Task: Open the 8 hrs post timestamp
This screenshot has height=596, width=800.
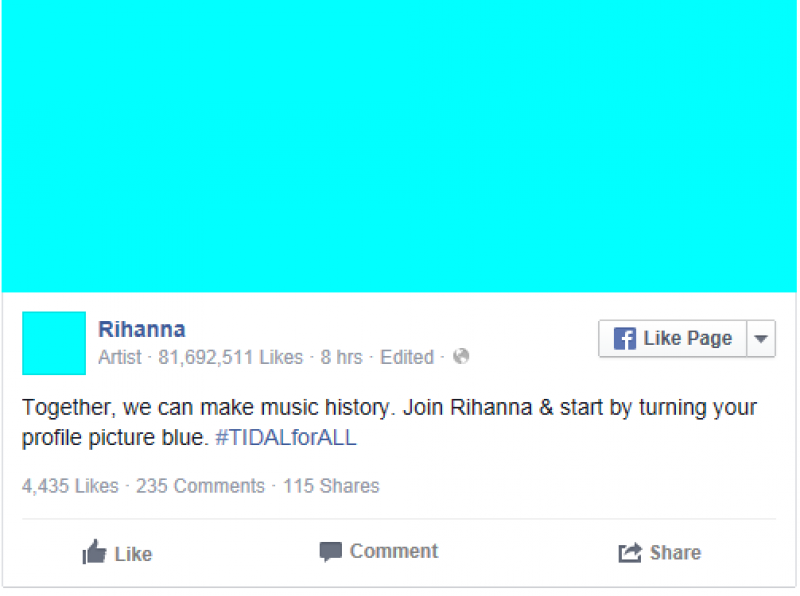Action: (341, 357)
